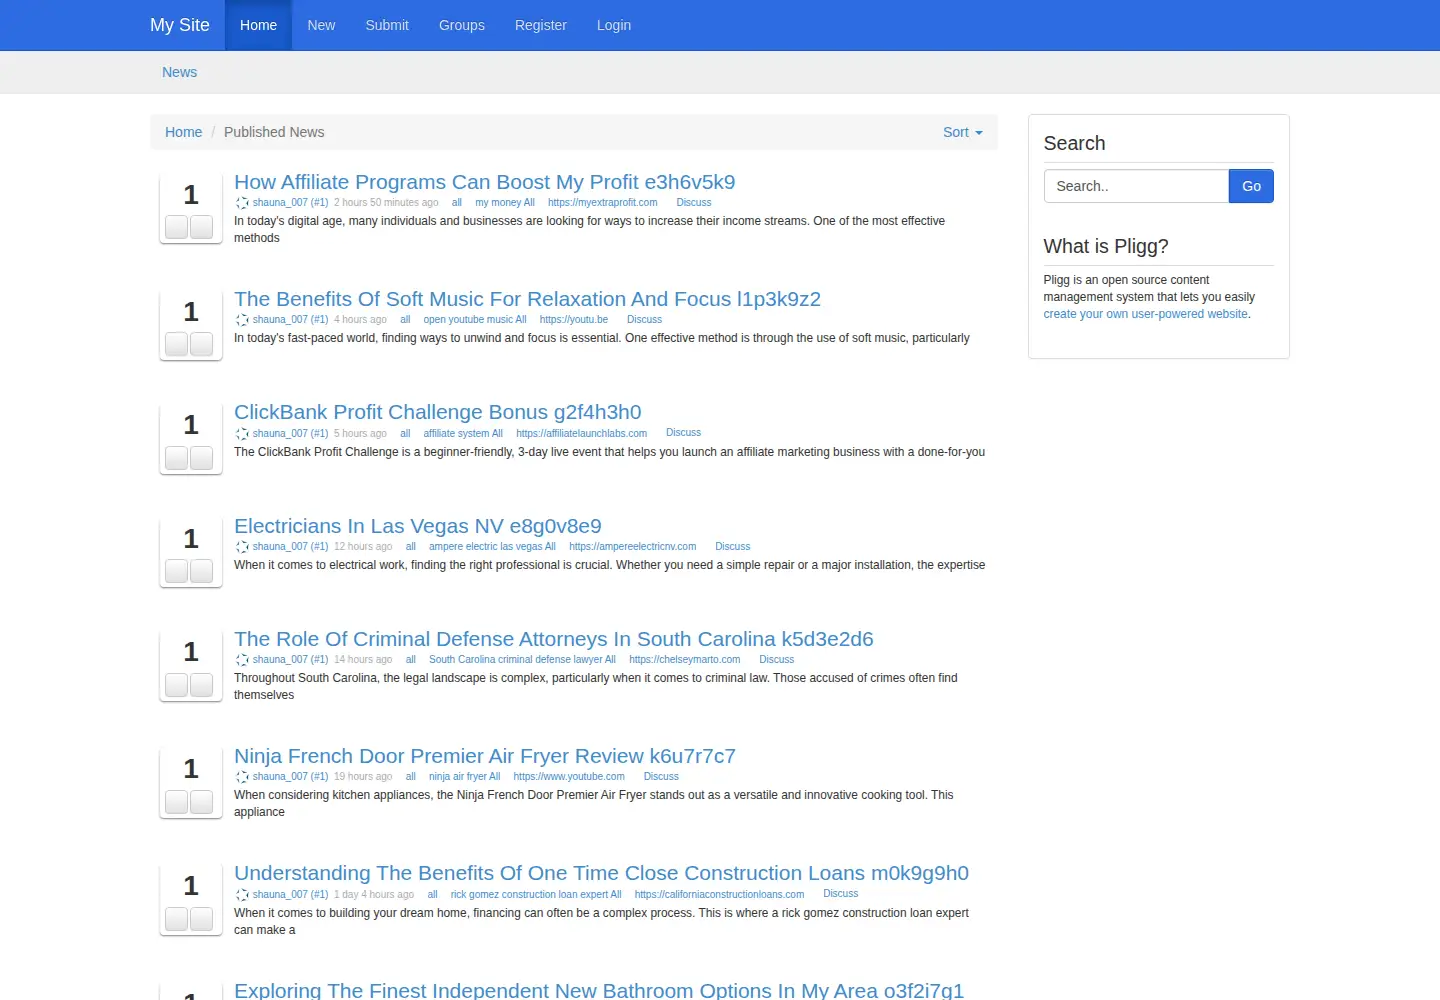Open the 'Electricians In Las Vegas NV' story title
The width and height of the screenshot is (1440, 1000).
418,526
